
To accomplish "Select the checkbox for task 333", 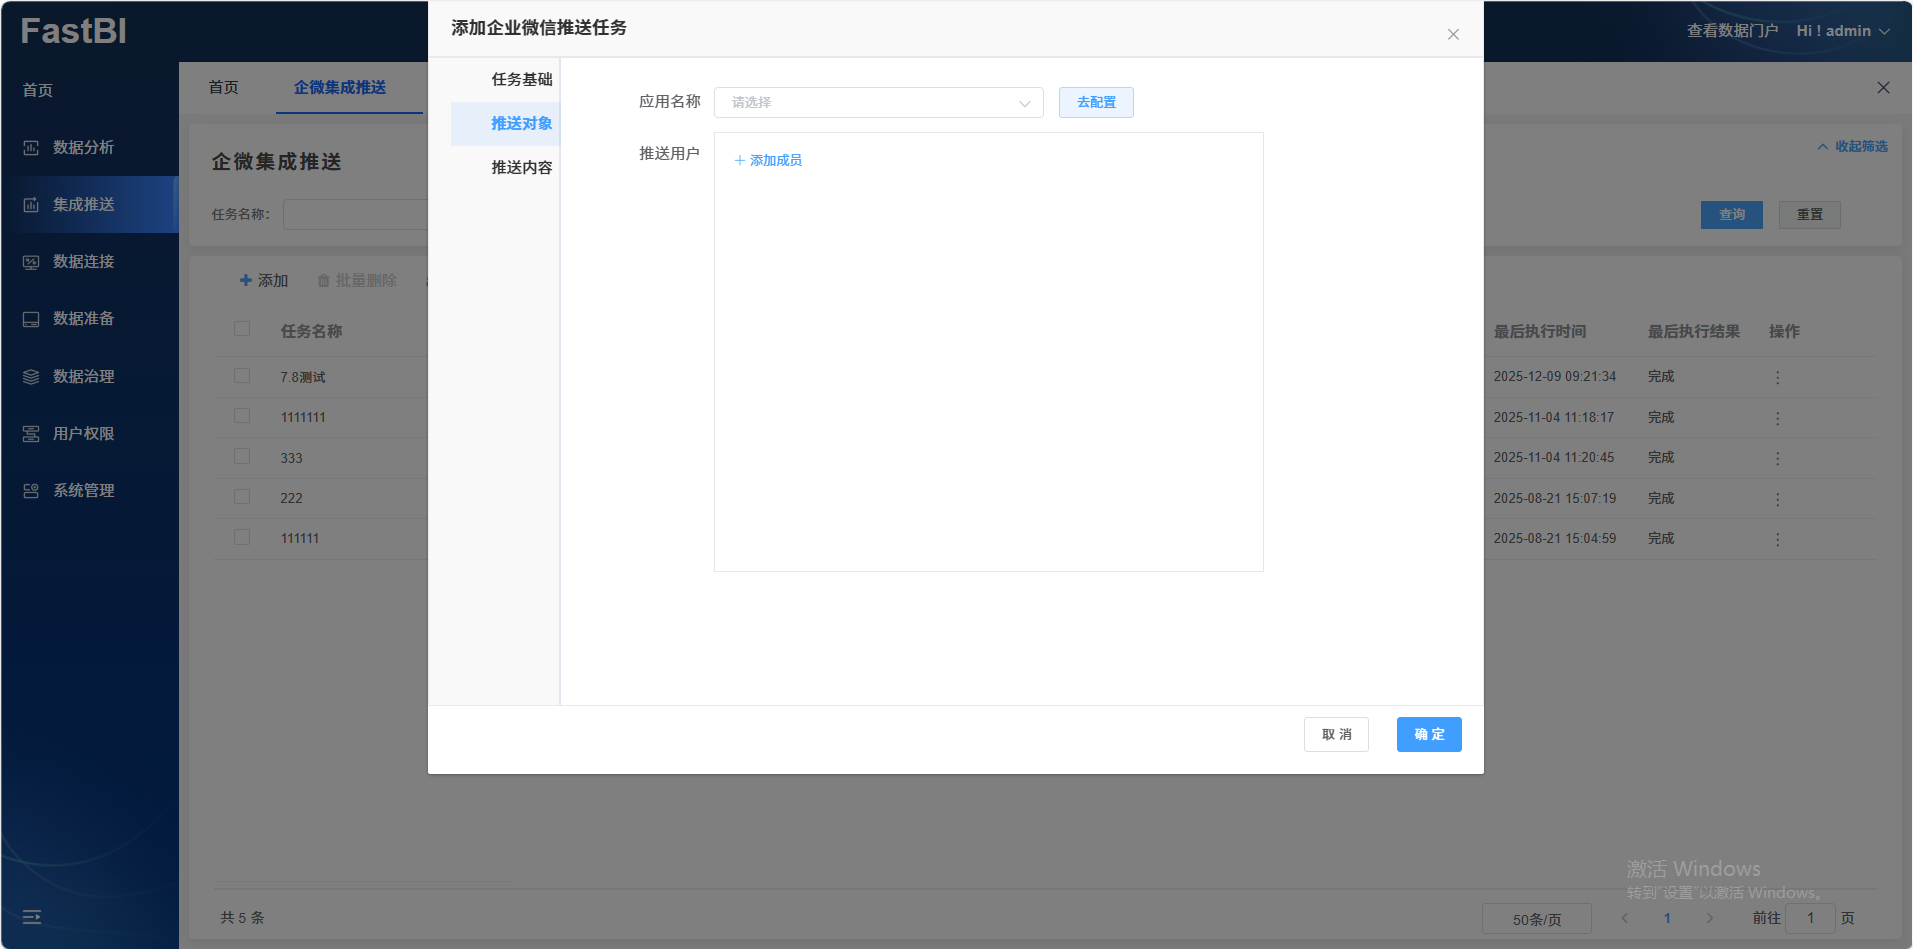I will [242, 457].
